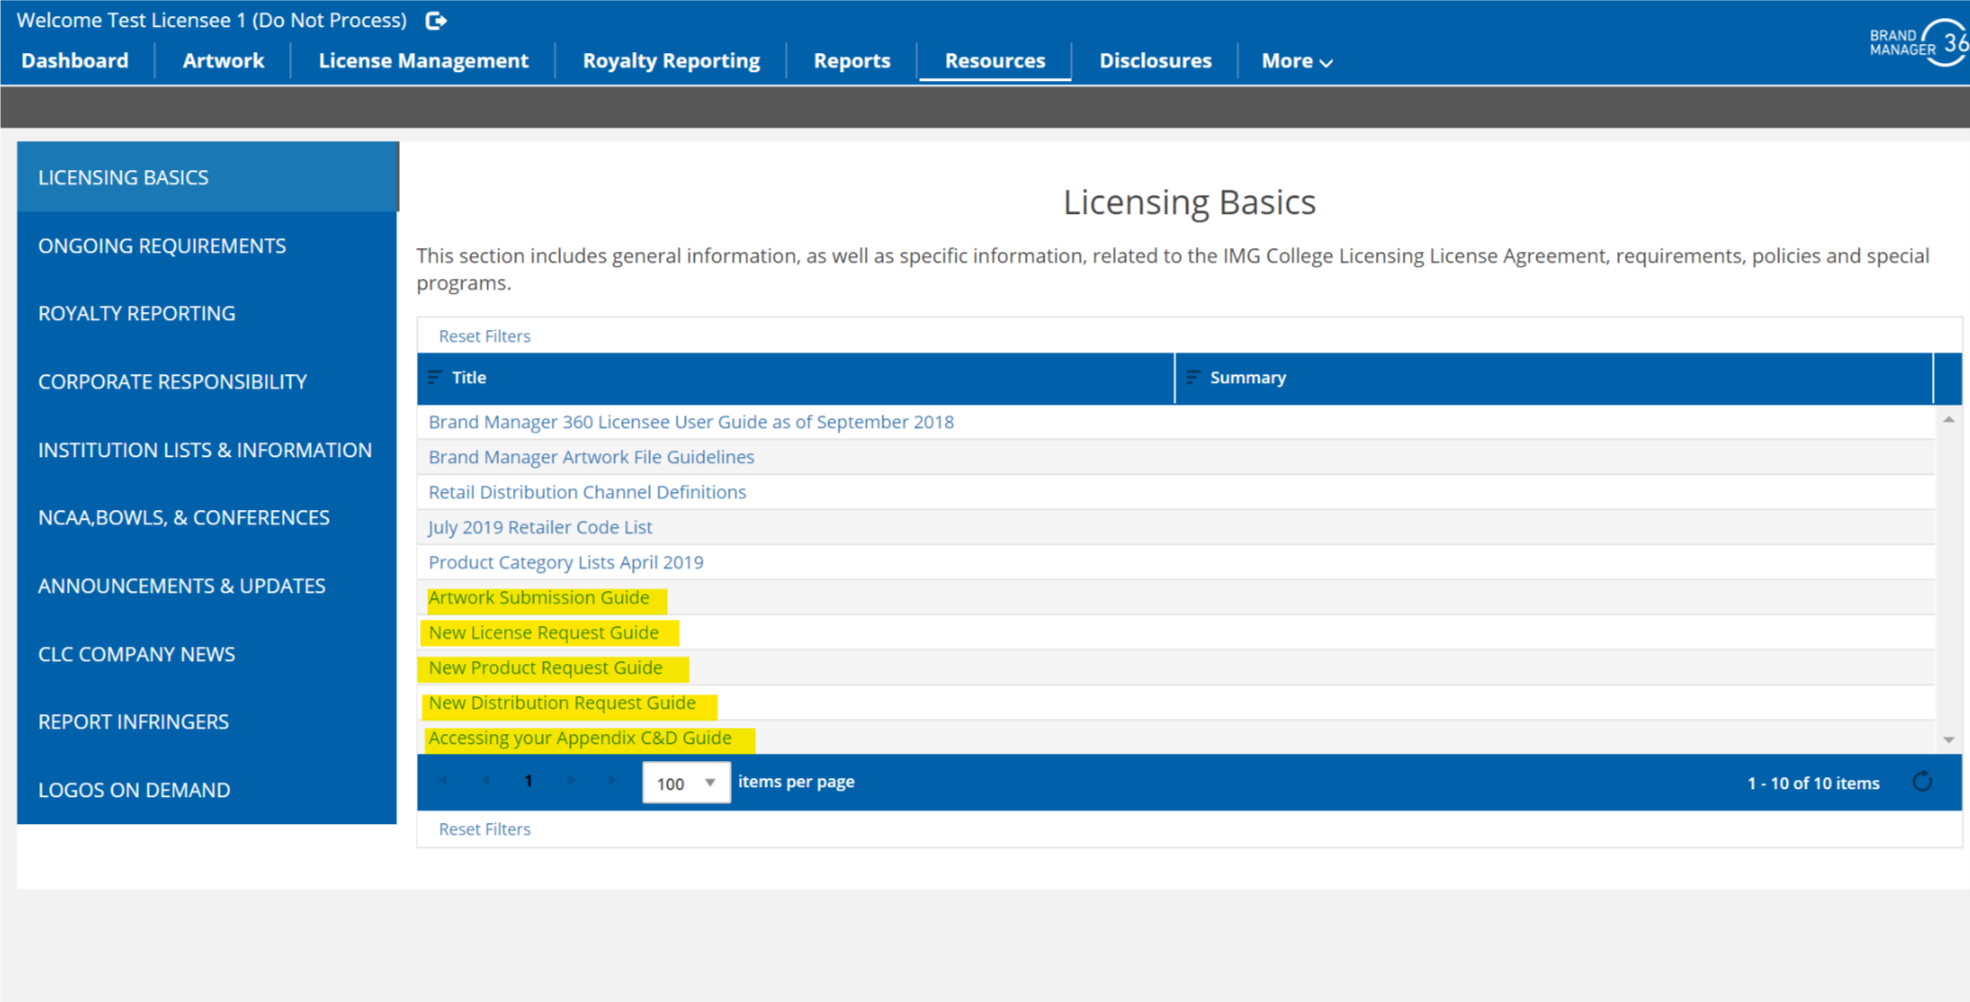Go to Royalty Reporting tab

click(x=671, y=61)
